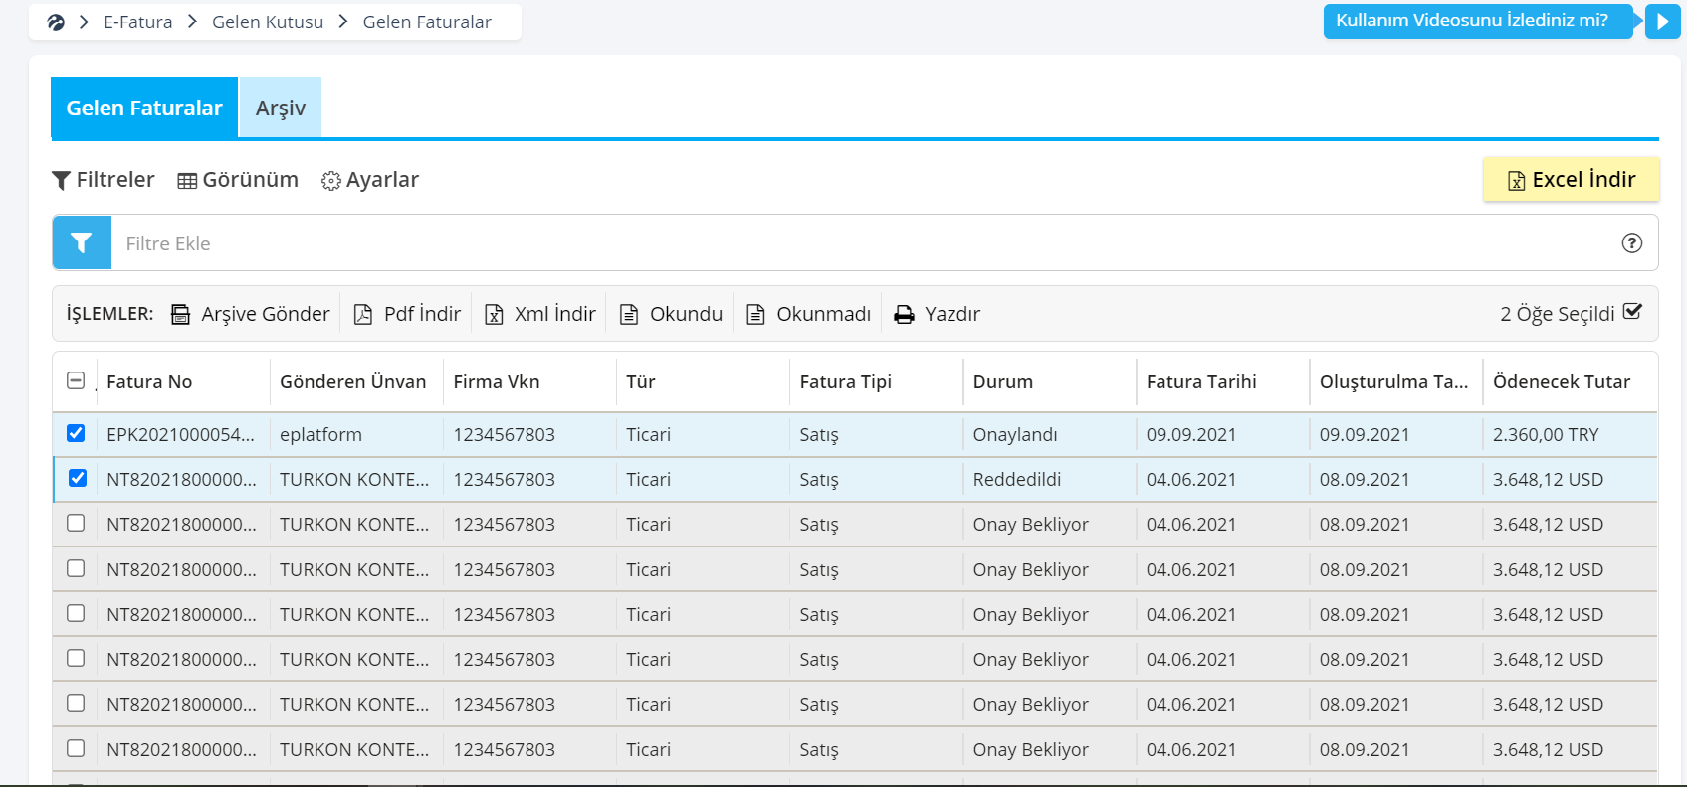1687x787 pixels.
Task: Sort by Firma Vkn column header
Action: (496, 381)
